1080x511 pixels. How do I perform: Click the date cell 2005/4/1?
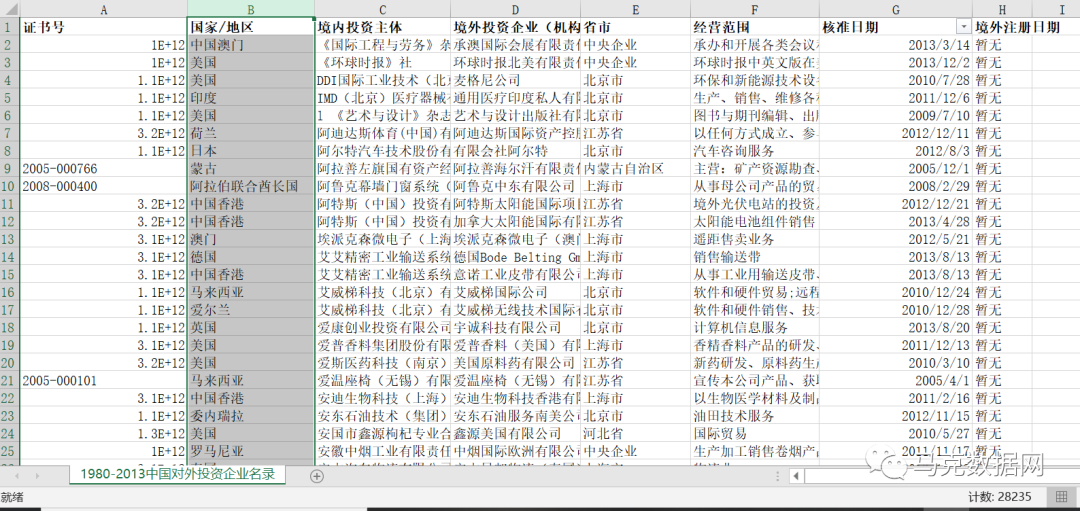pyautogui.click(x=895, y=380)
